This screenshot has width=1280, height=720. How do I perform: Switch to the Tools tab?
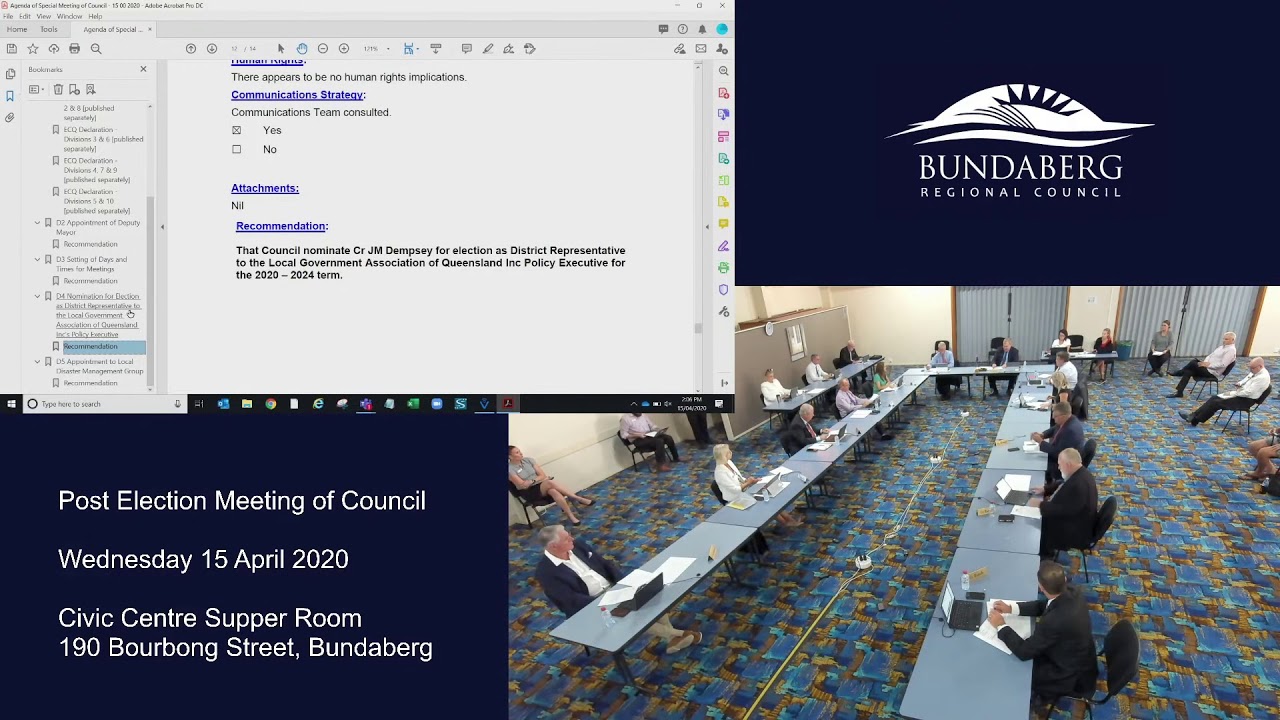pyautogui.click(x=48, y=29)
